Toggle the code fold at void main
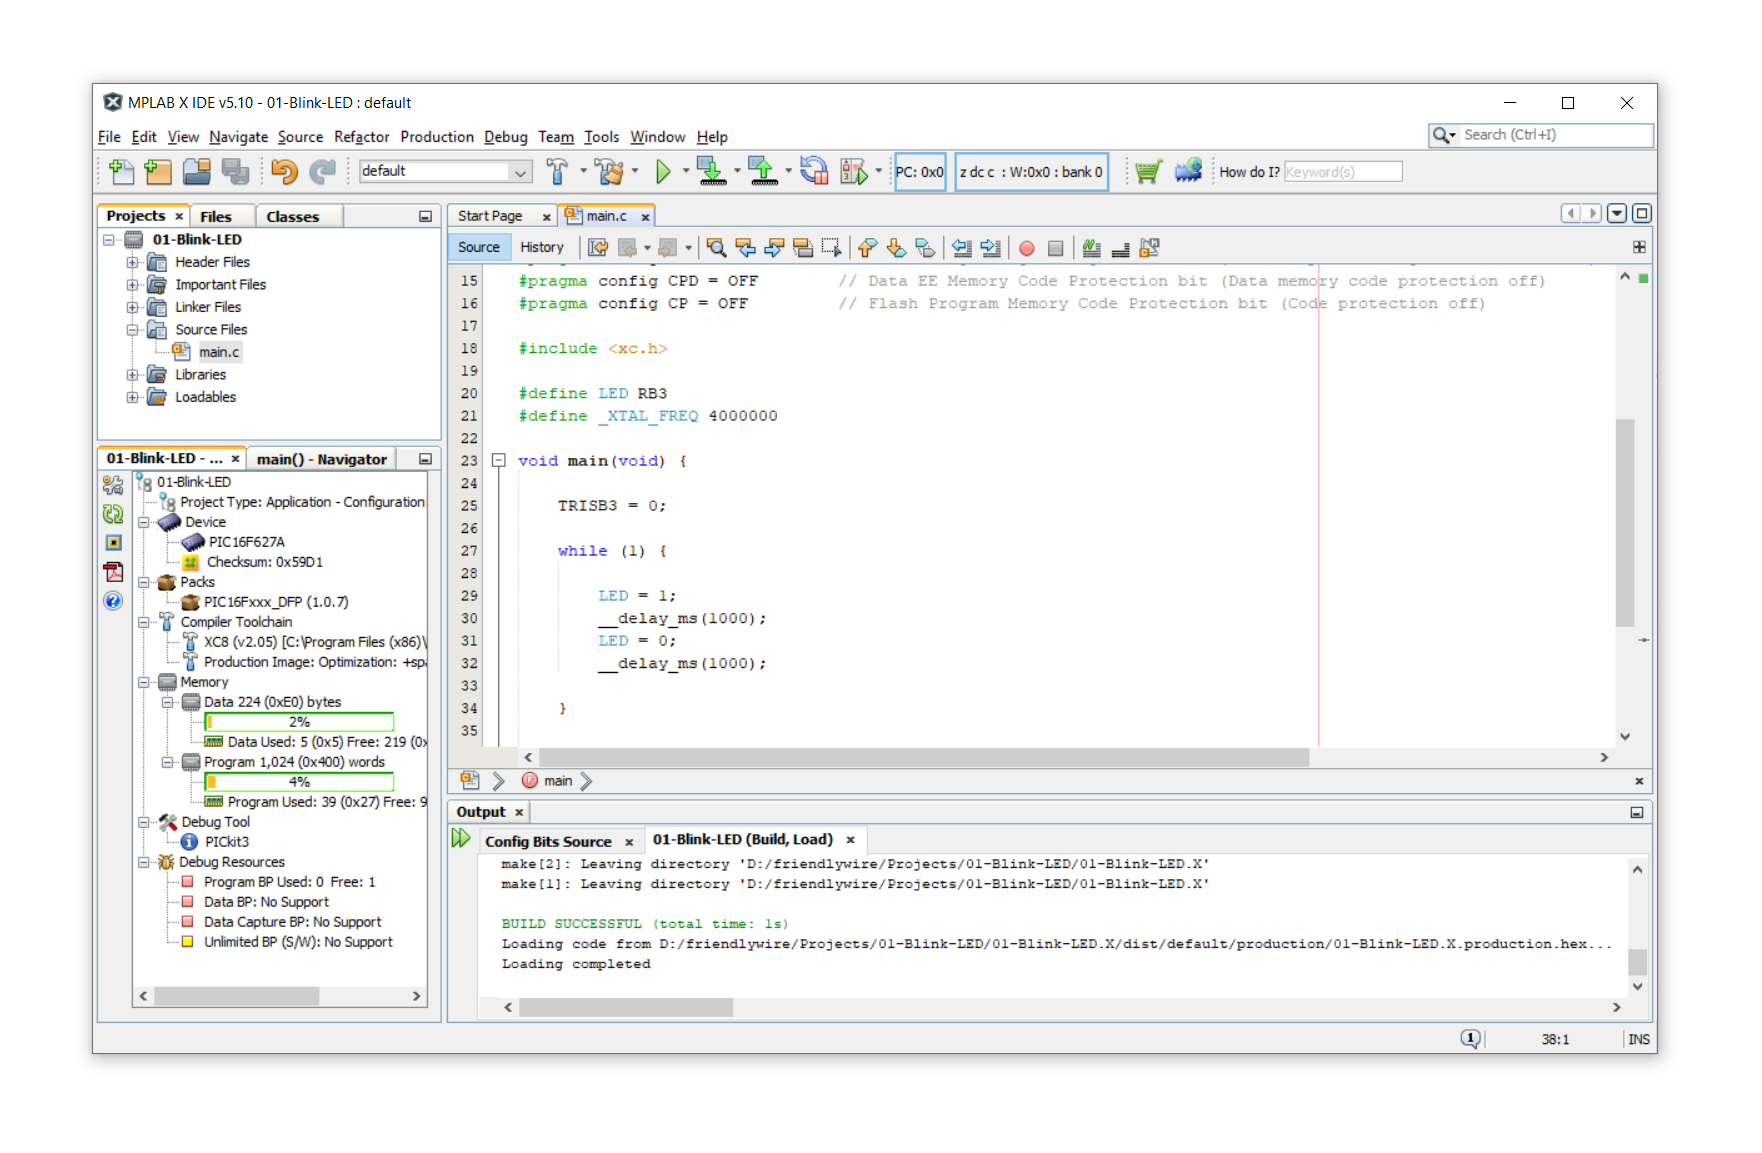The image size is (1762, 1153). pyautogui.click(x=498, y=461)
